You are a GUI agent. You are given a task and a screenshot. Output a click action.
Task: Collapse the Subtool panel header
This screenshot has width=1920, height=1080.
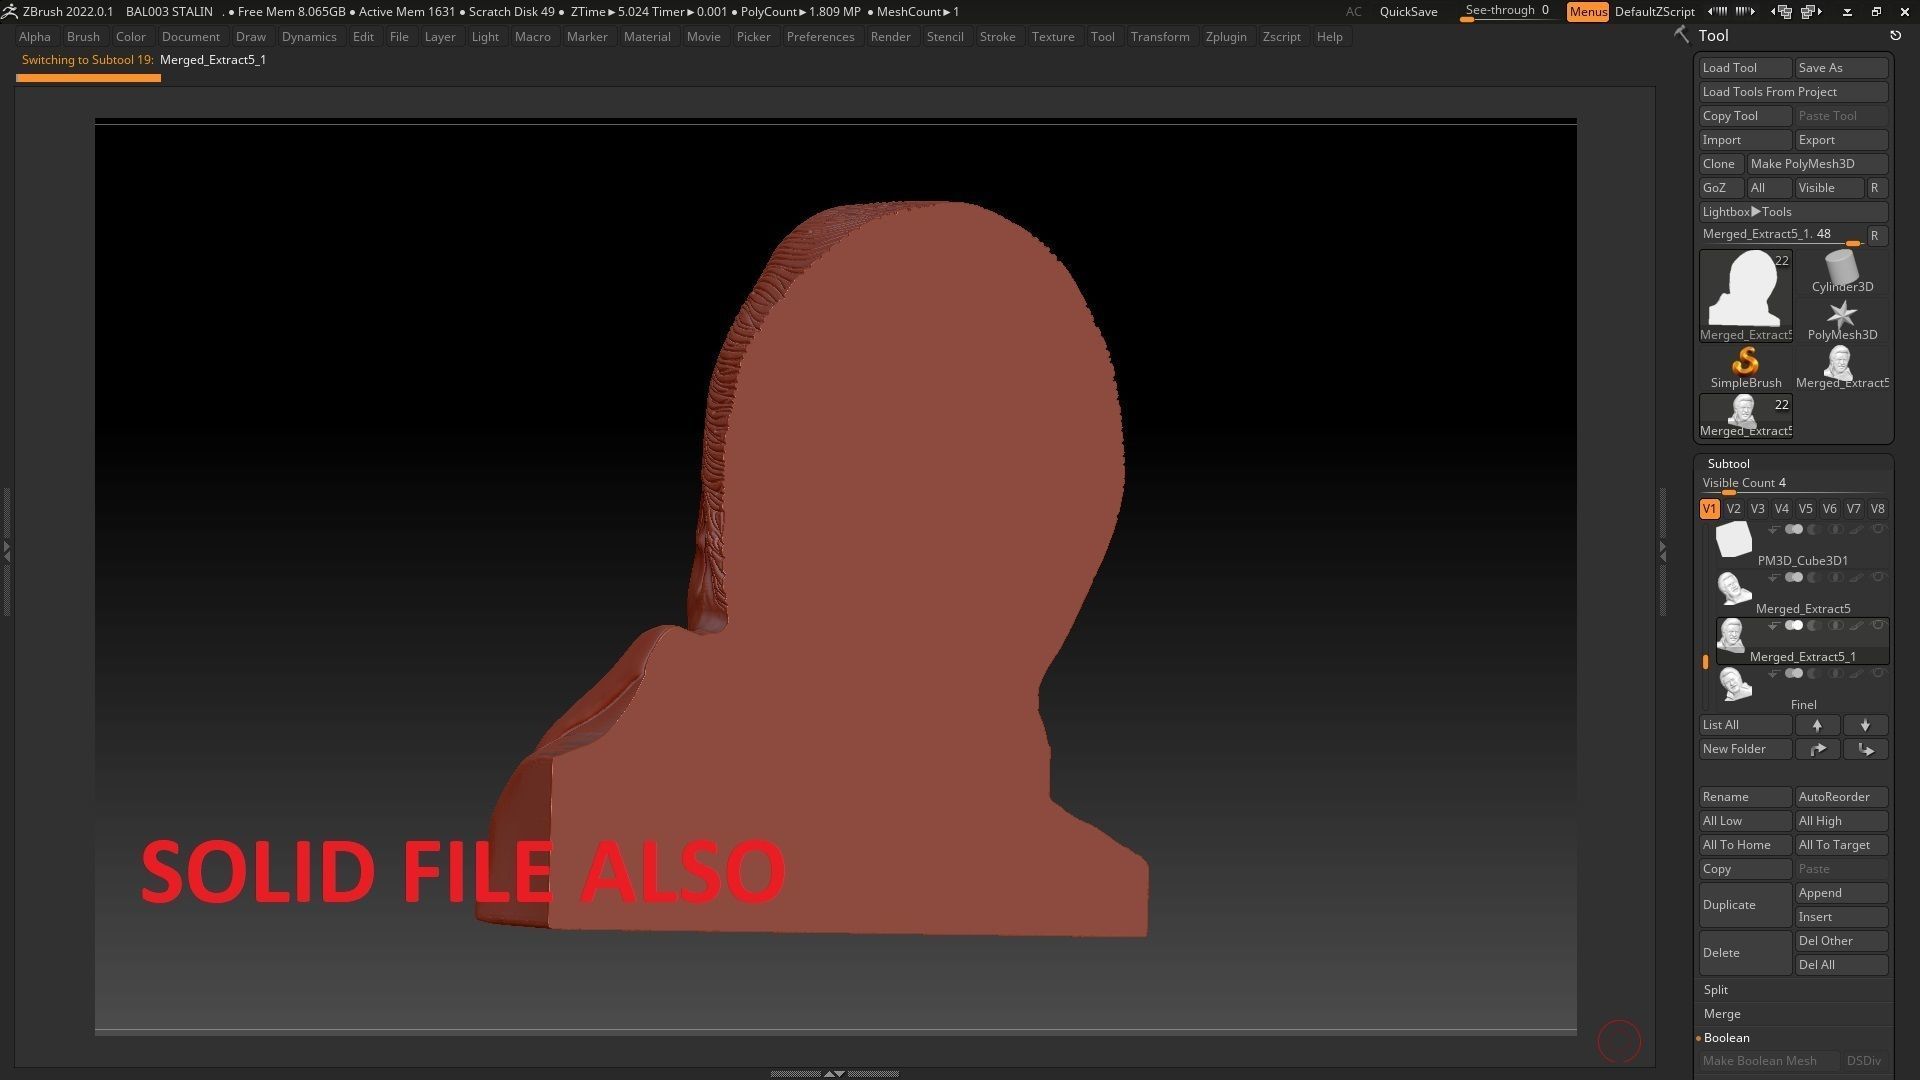tap(1728, 464)
